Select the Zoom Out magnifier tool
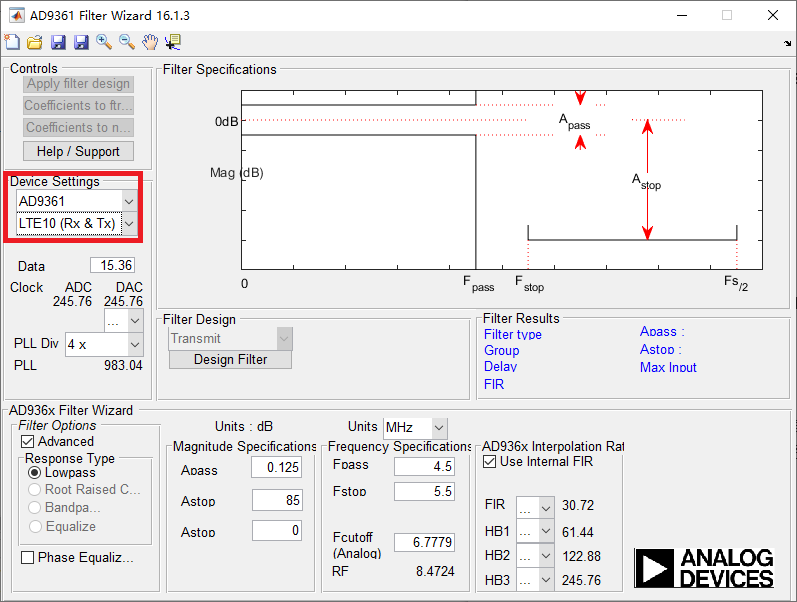Viewport: 797px width, 602px height. tap(126, 42)
